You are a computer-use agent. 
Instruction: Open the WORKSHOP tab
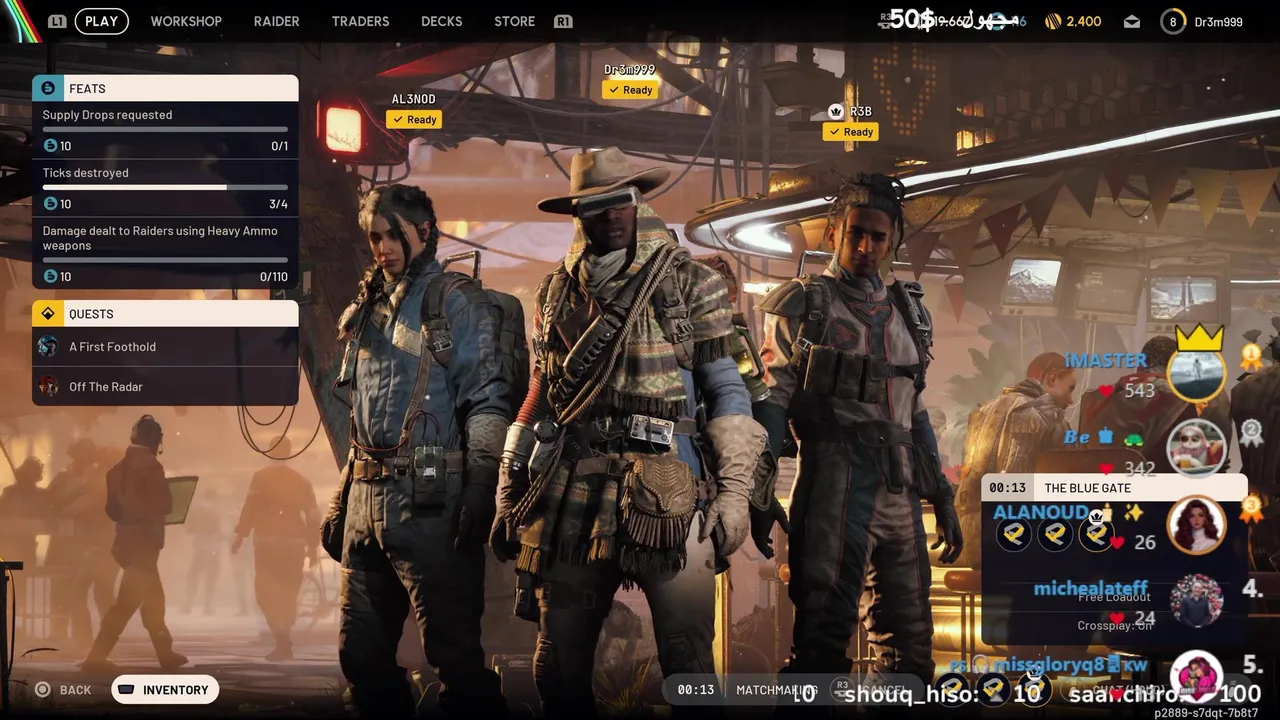(x=186, y=21)
